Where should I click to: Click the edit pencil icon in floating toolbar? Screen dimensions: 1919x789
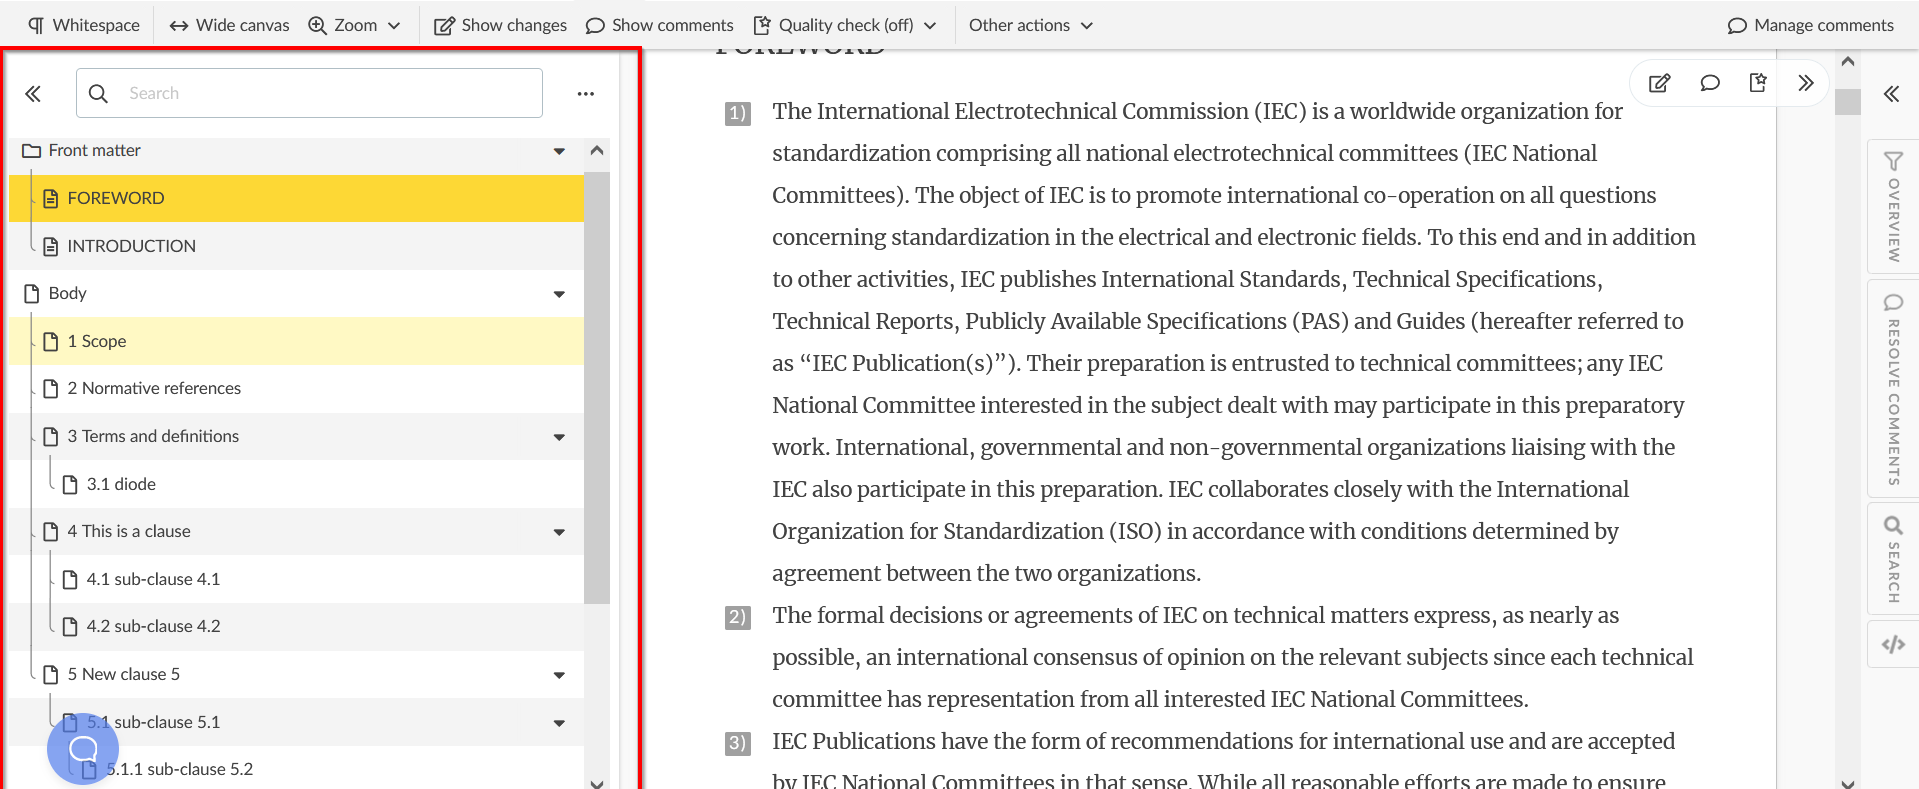coord(1659,83)
